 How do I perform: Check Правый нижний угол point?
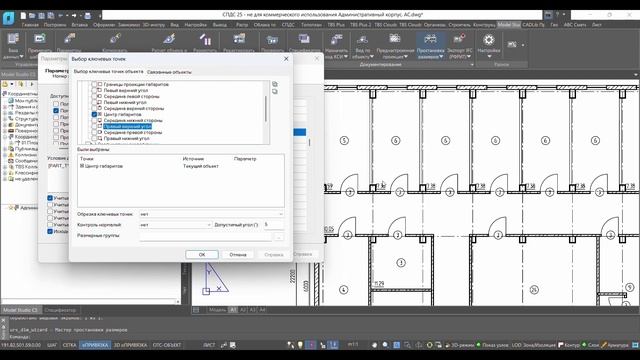click(x=94, y=138)
